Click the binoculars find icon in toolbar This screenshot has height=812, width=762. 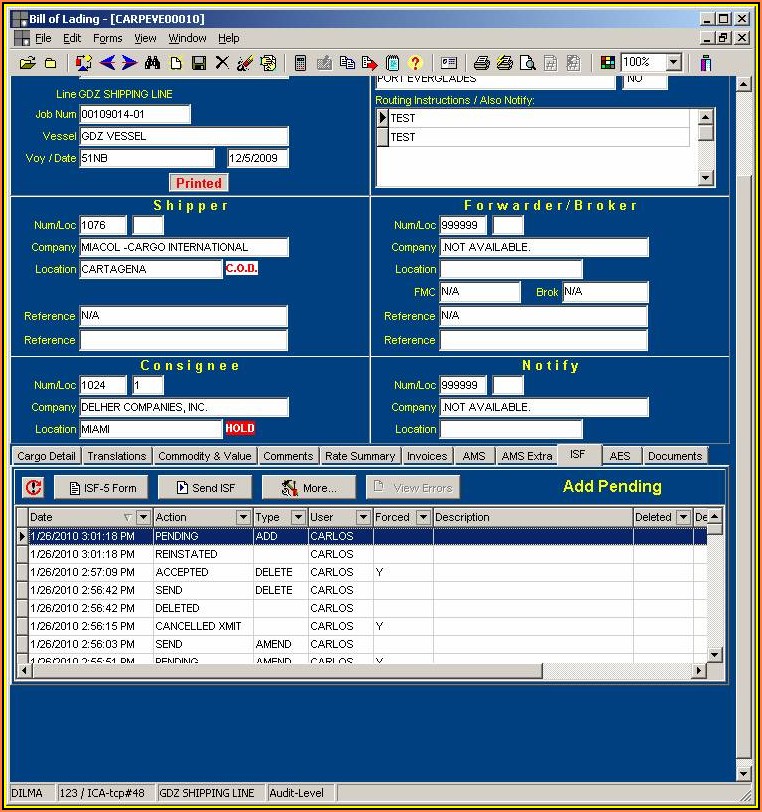tap(152, 63)
